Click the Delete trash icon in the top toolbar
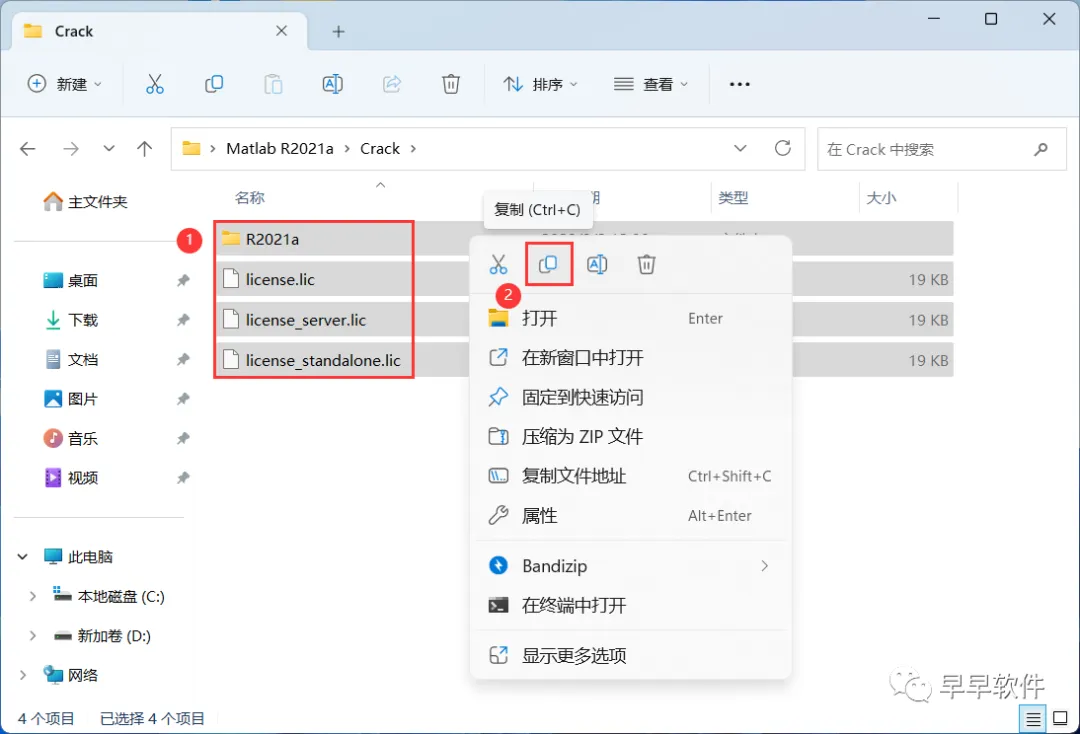 (450, 84)
